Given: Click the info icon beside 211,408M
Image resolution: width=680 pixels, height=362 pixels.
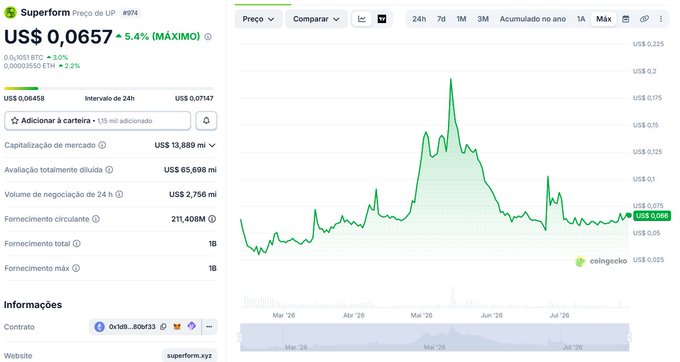Looking at the screenshot, I should tap(212, 219).
